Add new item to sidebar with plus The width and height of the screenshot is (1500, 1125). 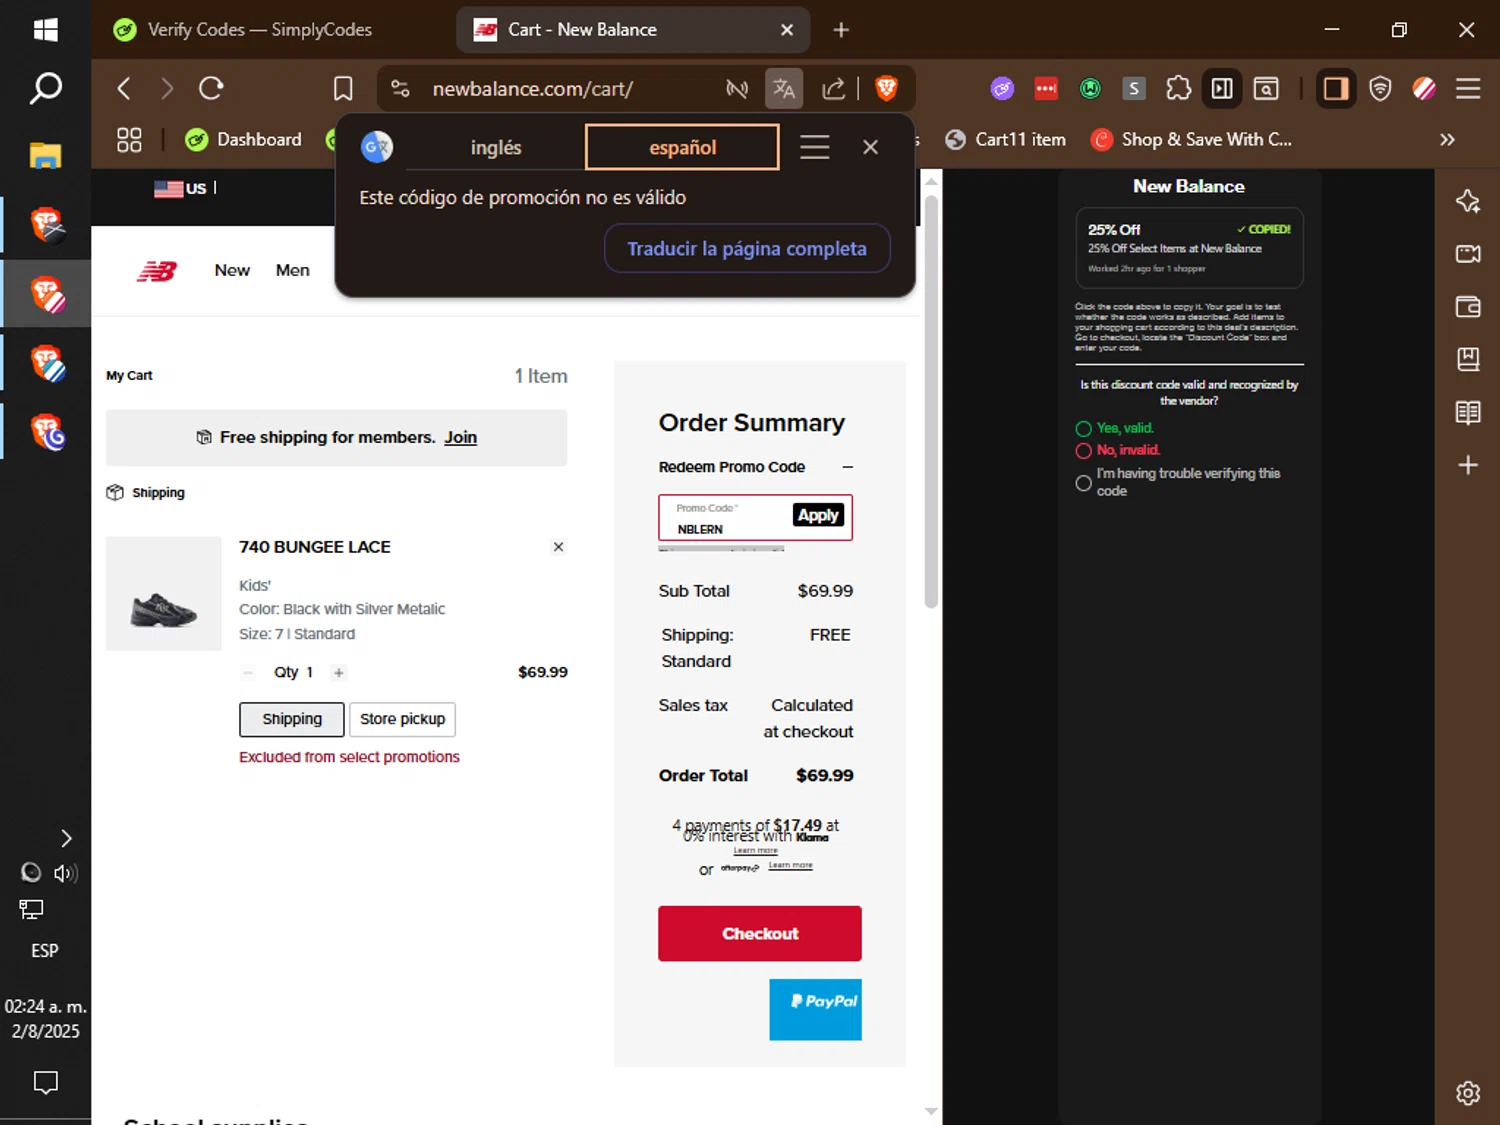pyautogui.click(x=1468, y=465)
